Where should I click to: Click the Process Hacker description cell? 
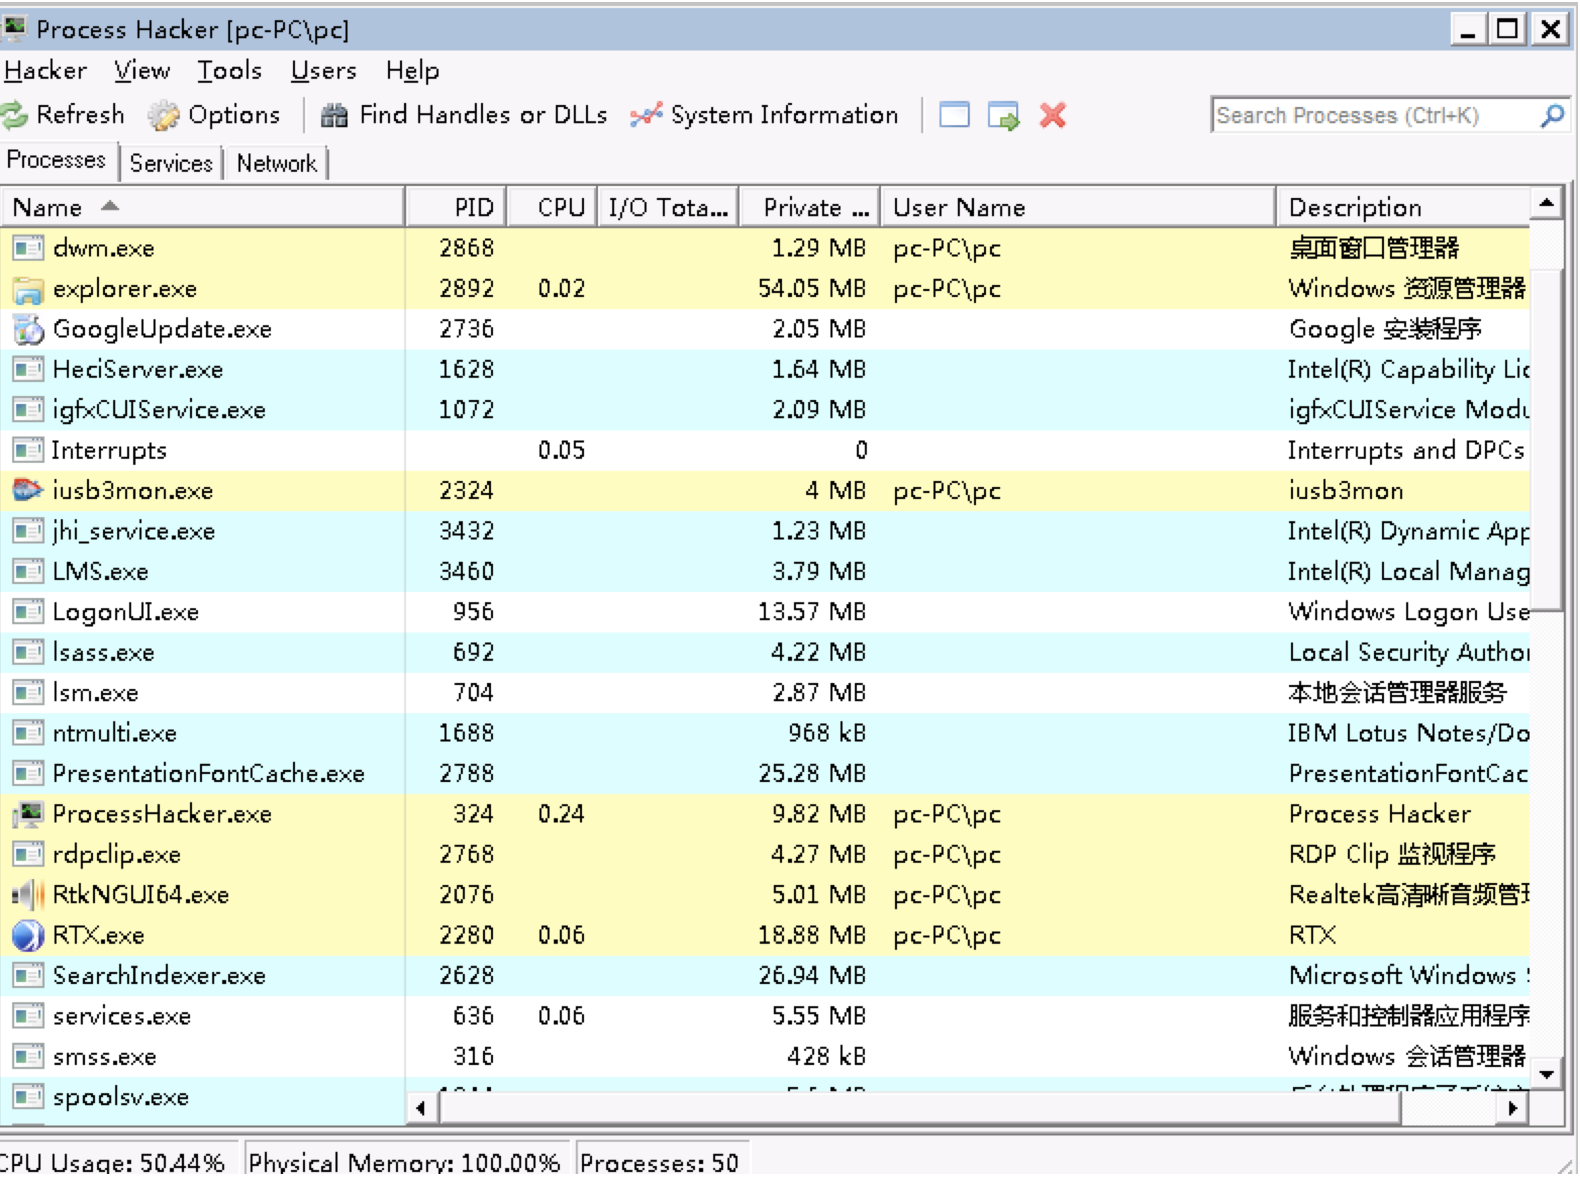pos(1380,814)
